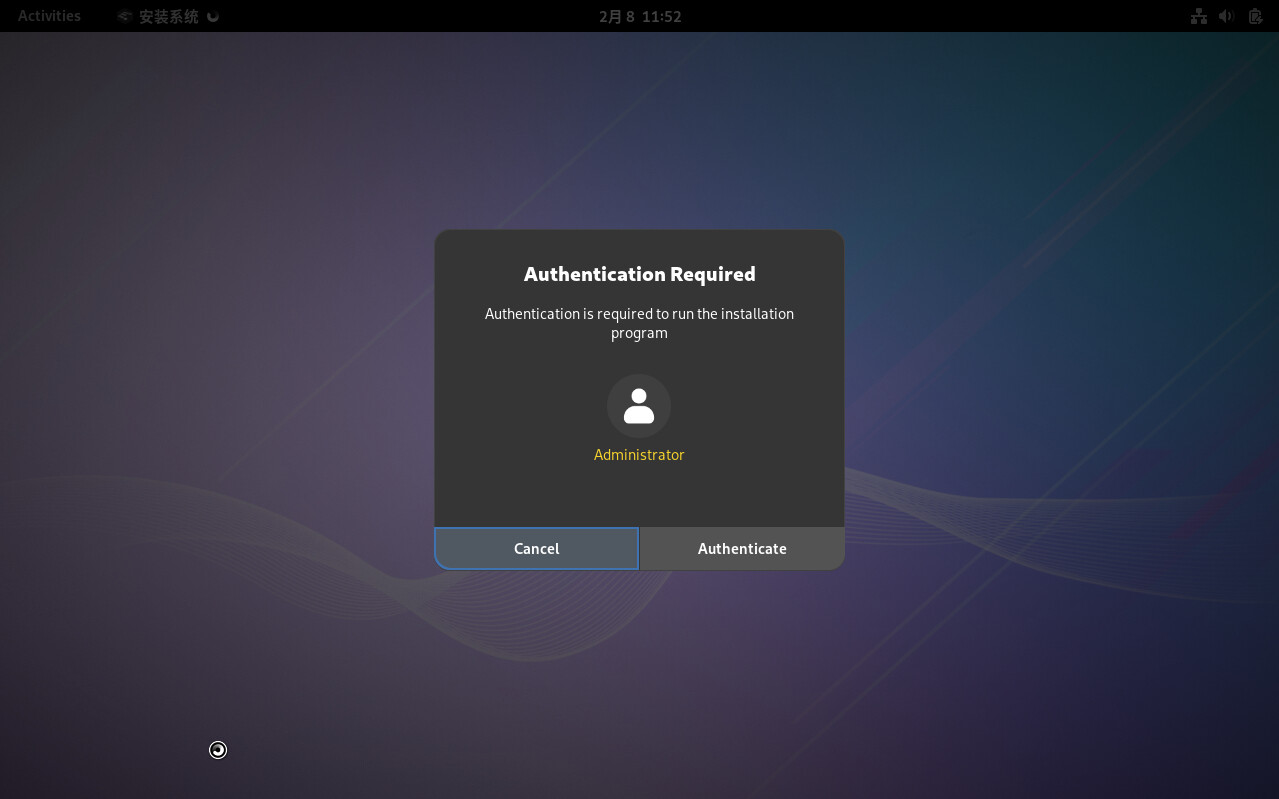This screenshot has height=799, width=1279.
Task: Click the busy spinner on the desktop
Action: point(218,750)
